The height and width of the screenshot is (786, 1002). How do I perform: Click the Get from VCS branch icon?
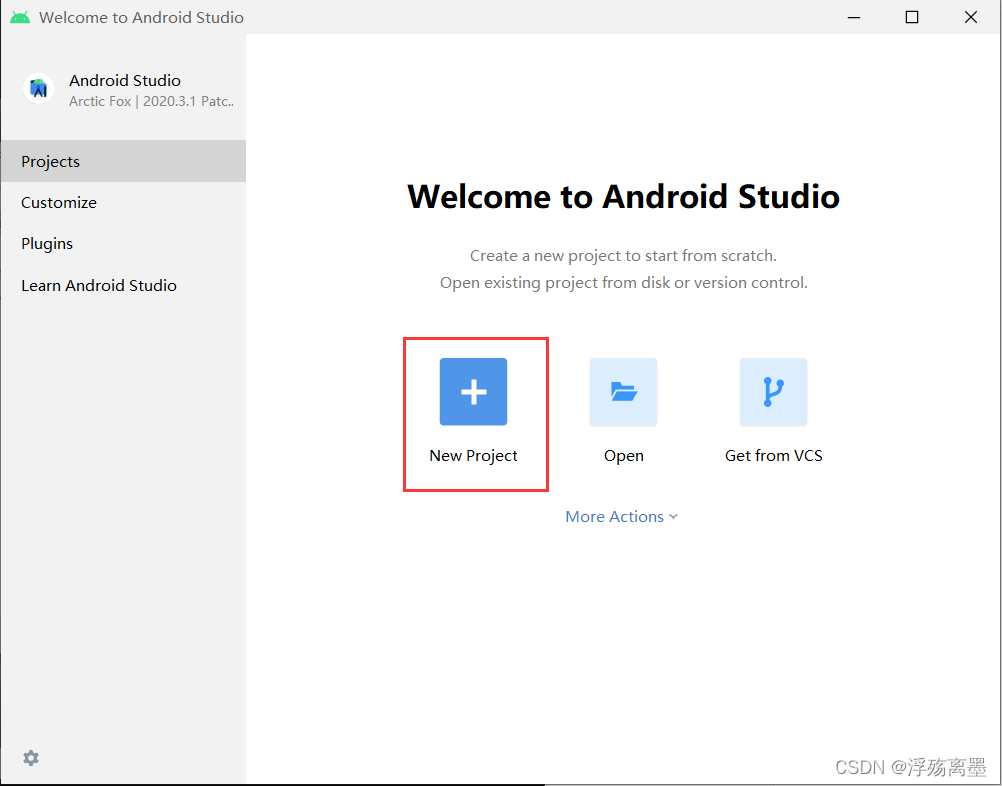tap(773, 392)
